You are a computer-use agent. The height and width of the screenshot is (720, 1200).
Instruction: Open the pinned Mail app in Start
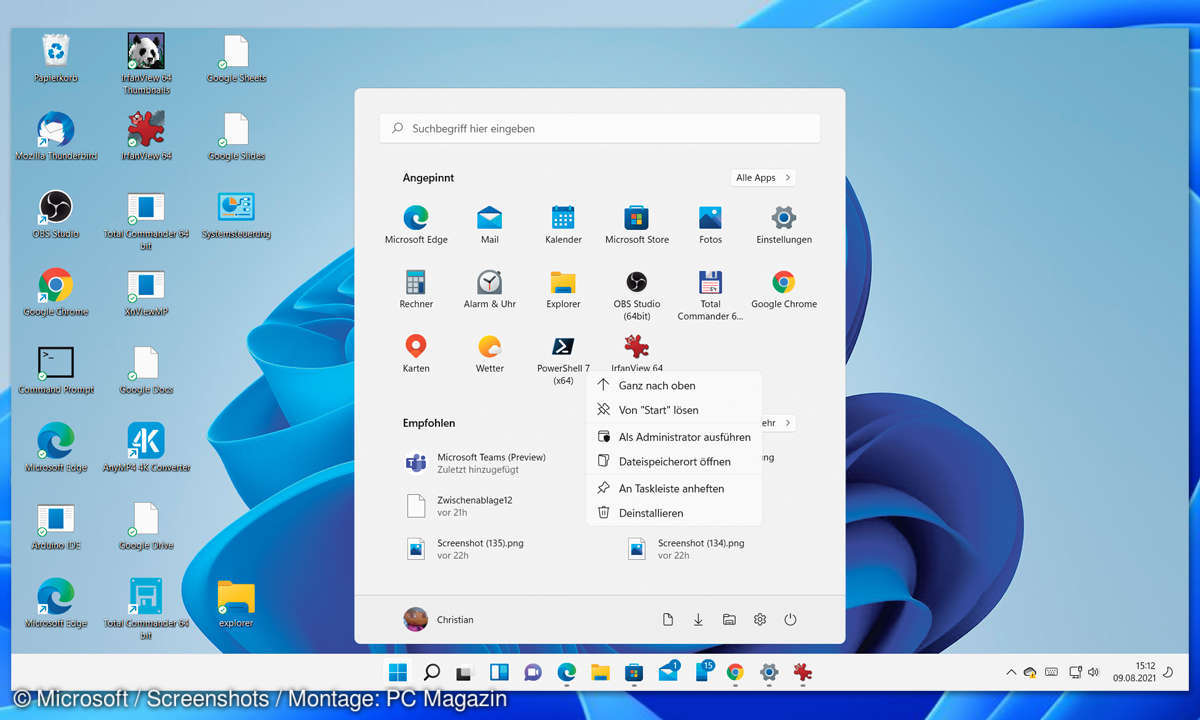click(x=490, y=225)
